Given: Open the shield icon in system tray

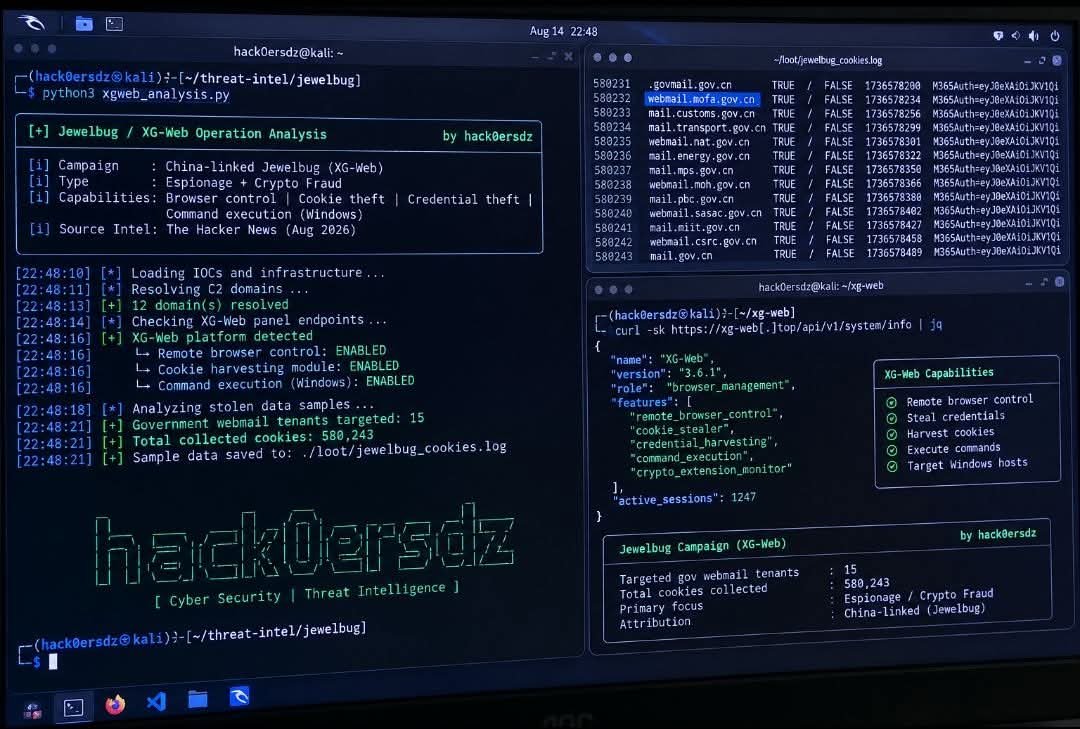Looking at the screenshot, I should tap(998, 35).
